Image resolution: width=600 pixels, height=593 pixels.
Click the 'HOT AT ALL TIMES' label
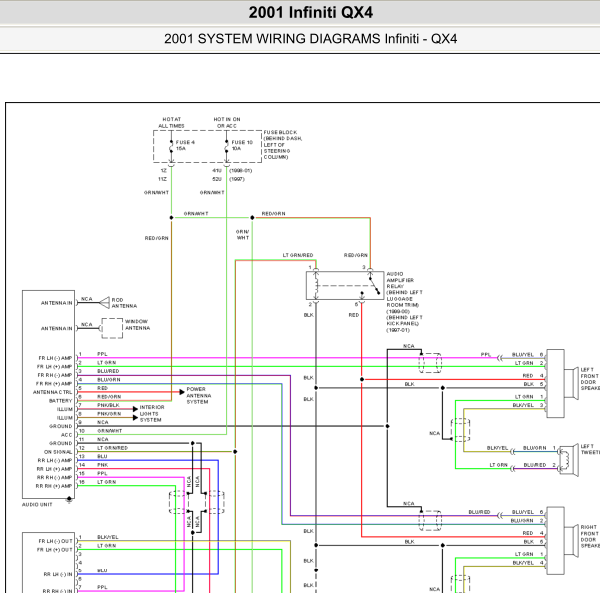(171, 122)
